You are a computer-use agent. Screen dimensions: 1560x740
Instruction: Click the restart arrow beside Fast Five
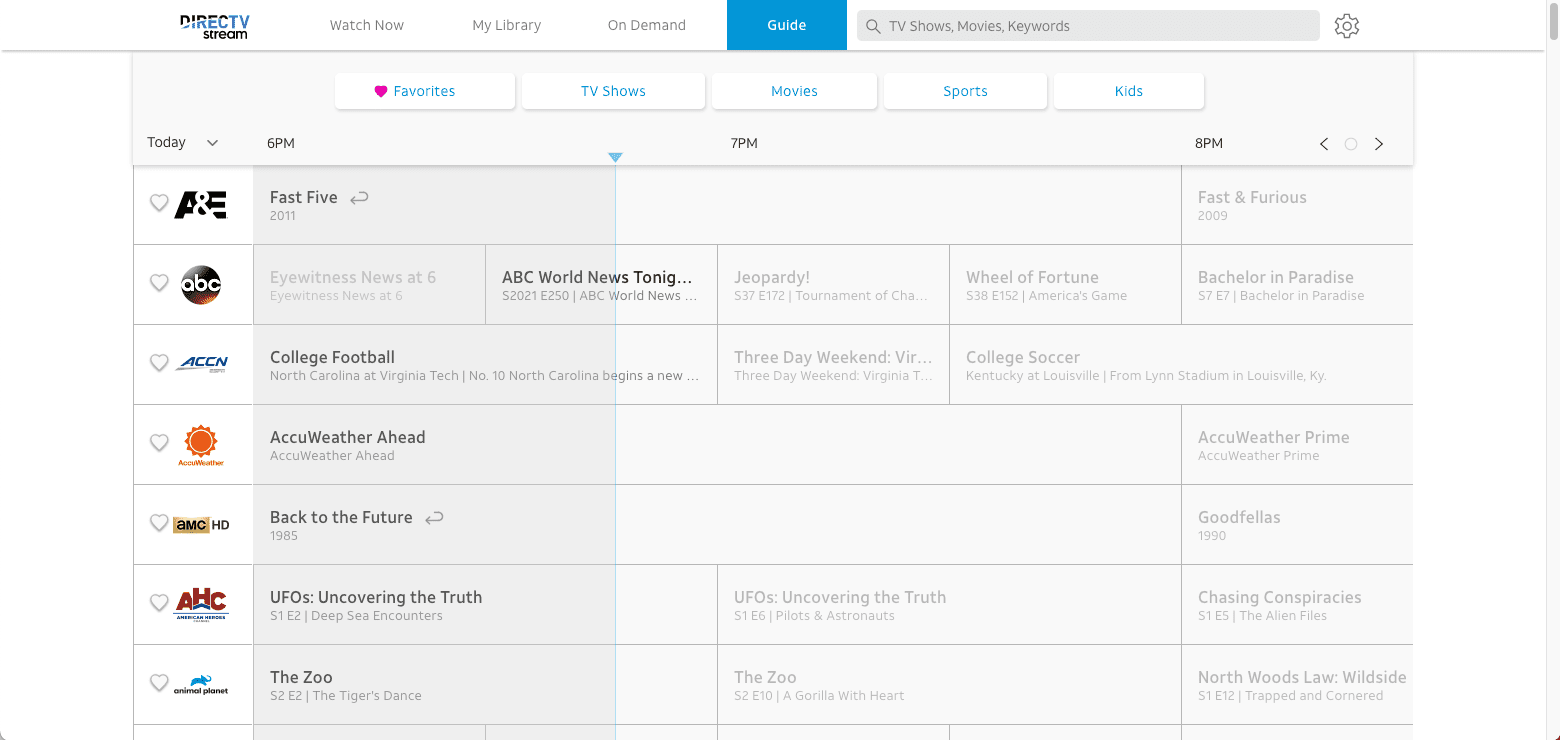point(359,198)
